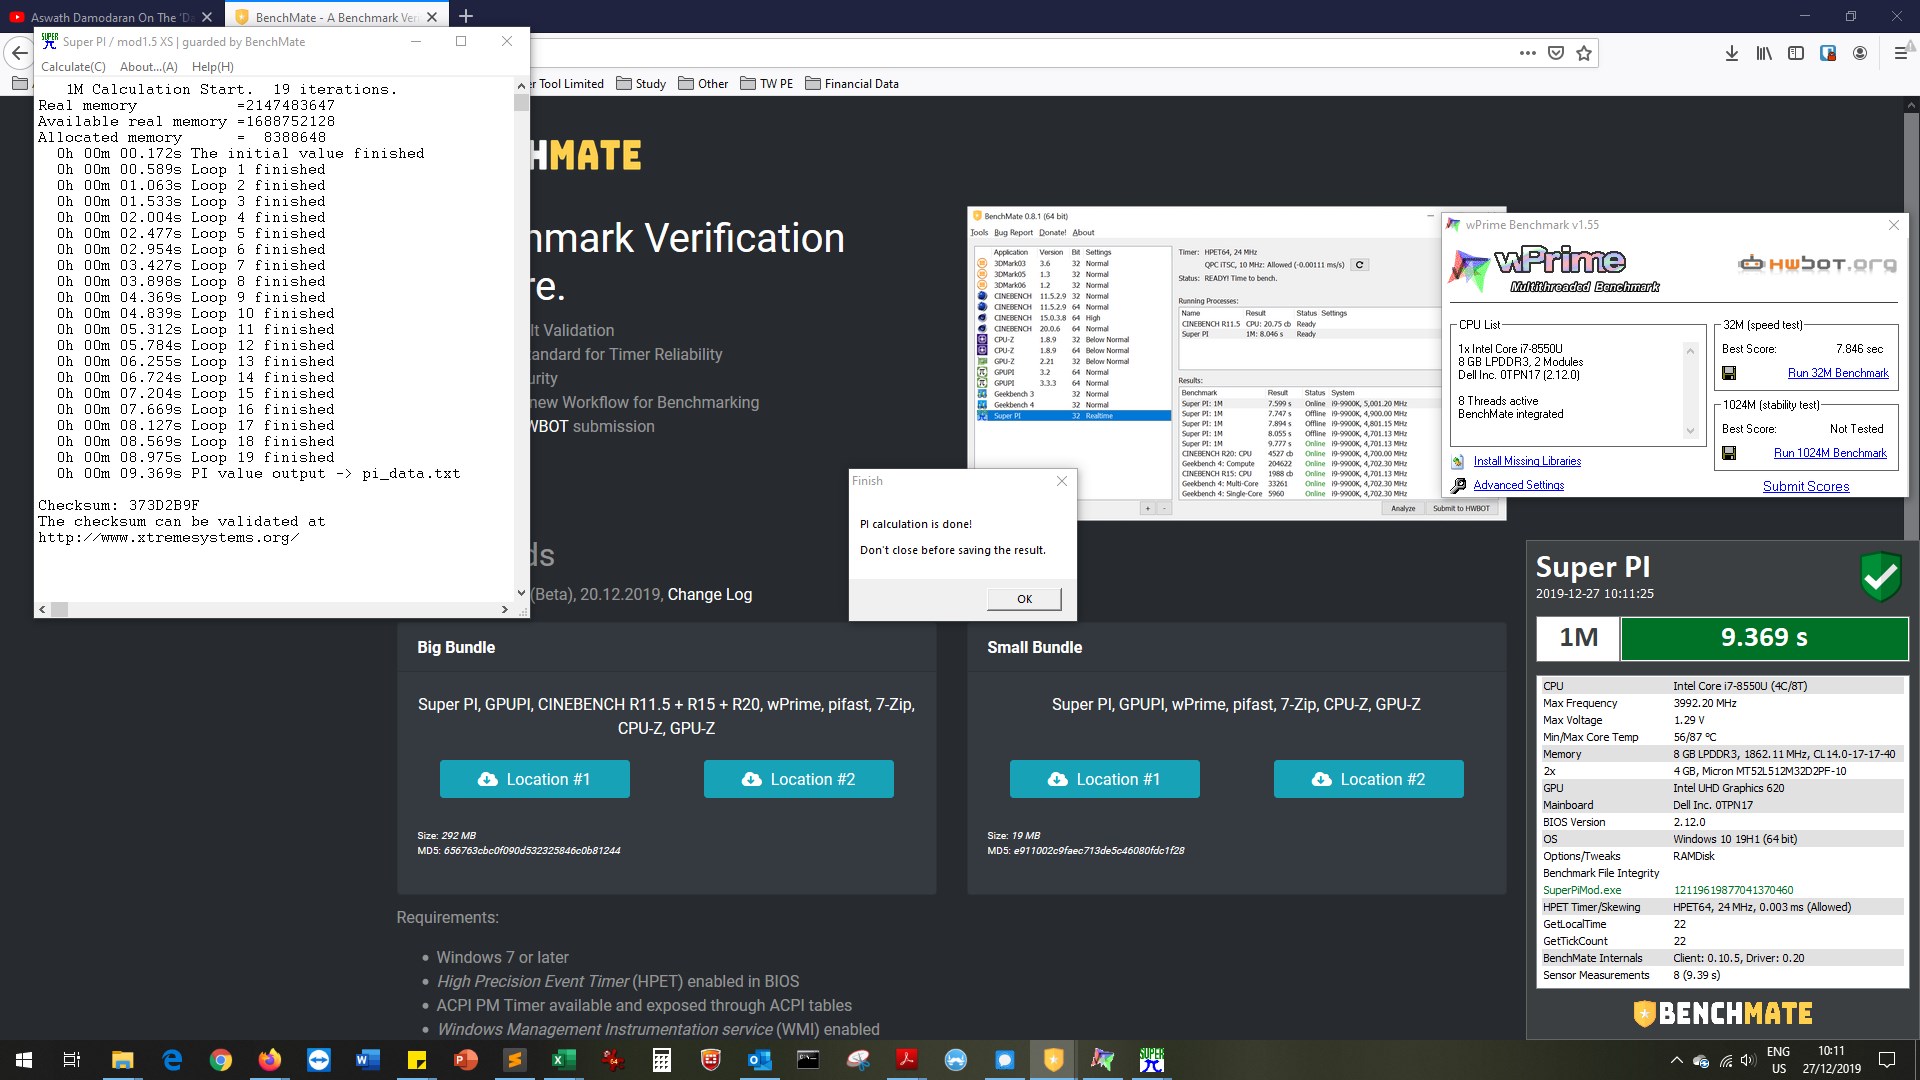Toggle Firefox sidebar icon
This screenshot has height=1080, width=1920.
coord(1796,53)
